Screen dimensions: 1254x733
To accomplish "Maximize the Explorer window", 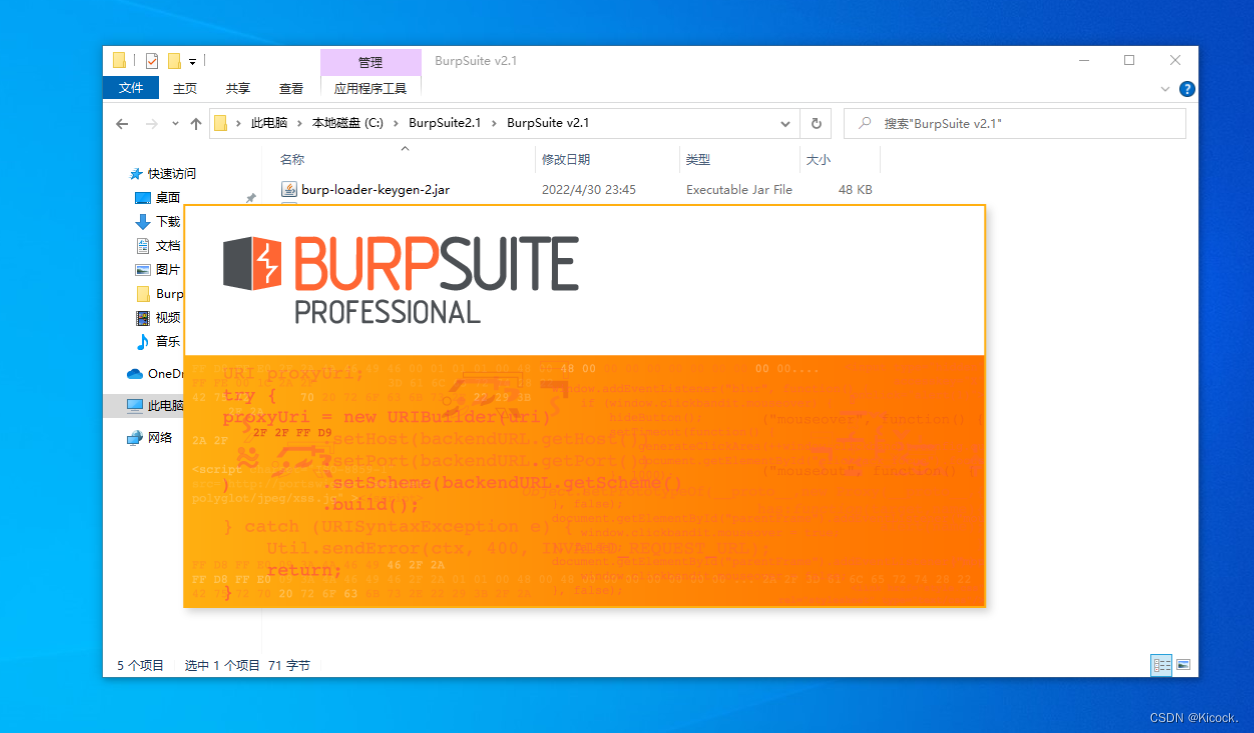I will 1129,61.
